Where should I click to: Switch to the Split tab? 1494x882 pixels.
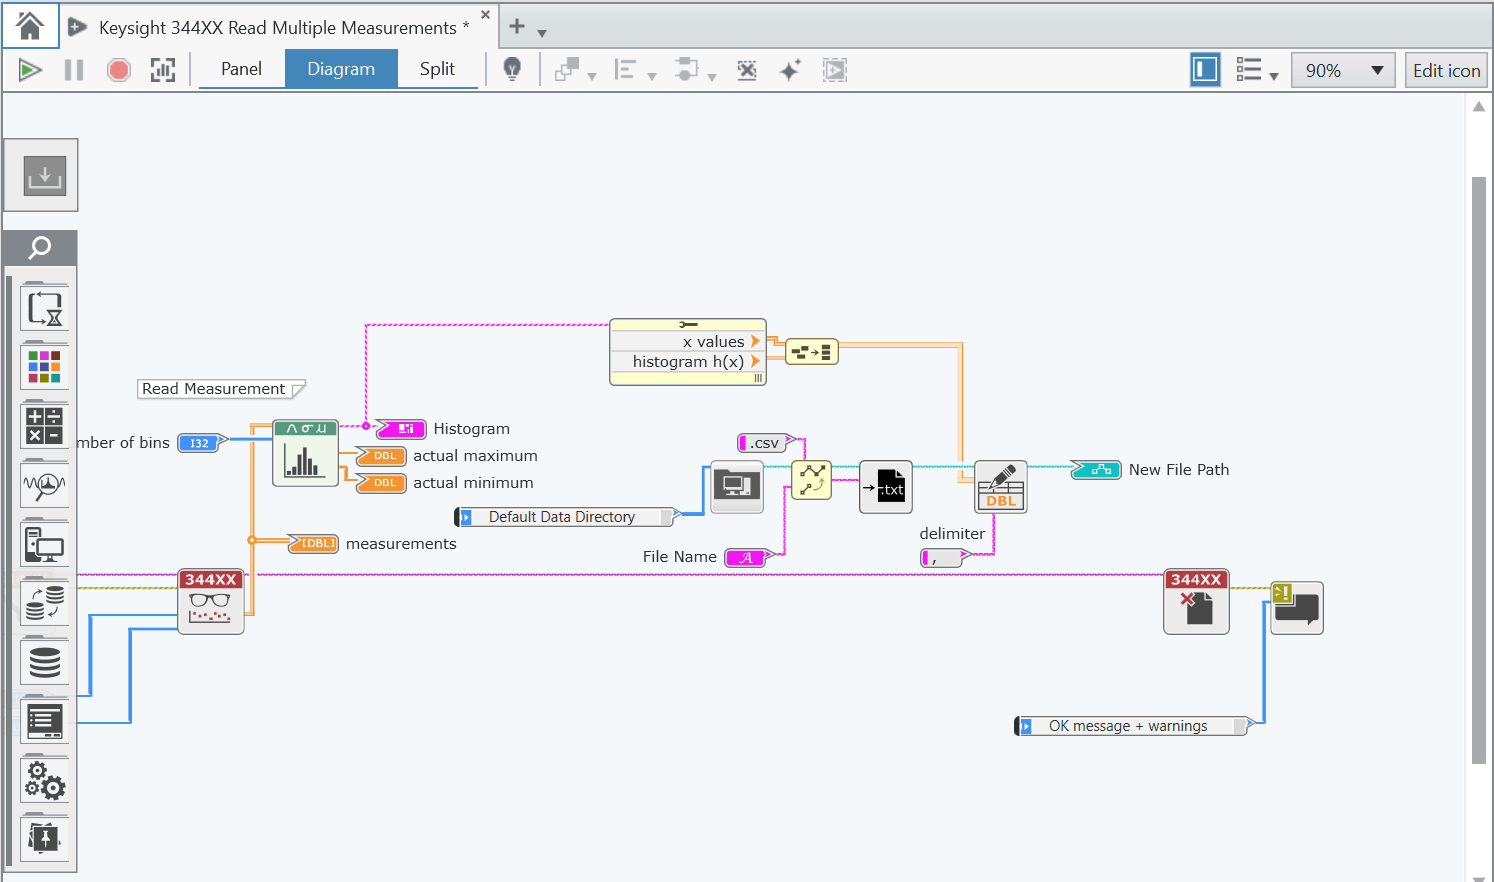[437, 69]
